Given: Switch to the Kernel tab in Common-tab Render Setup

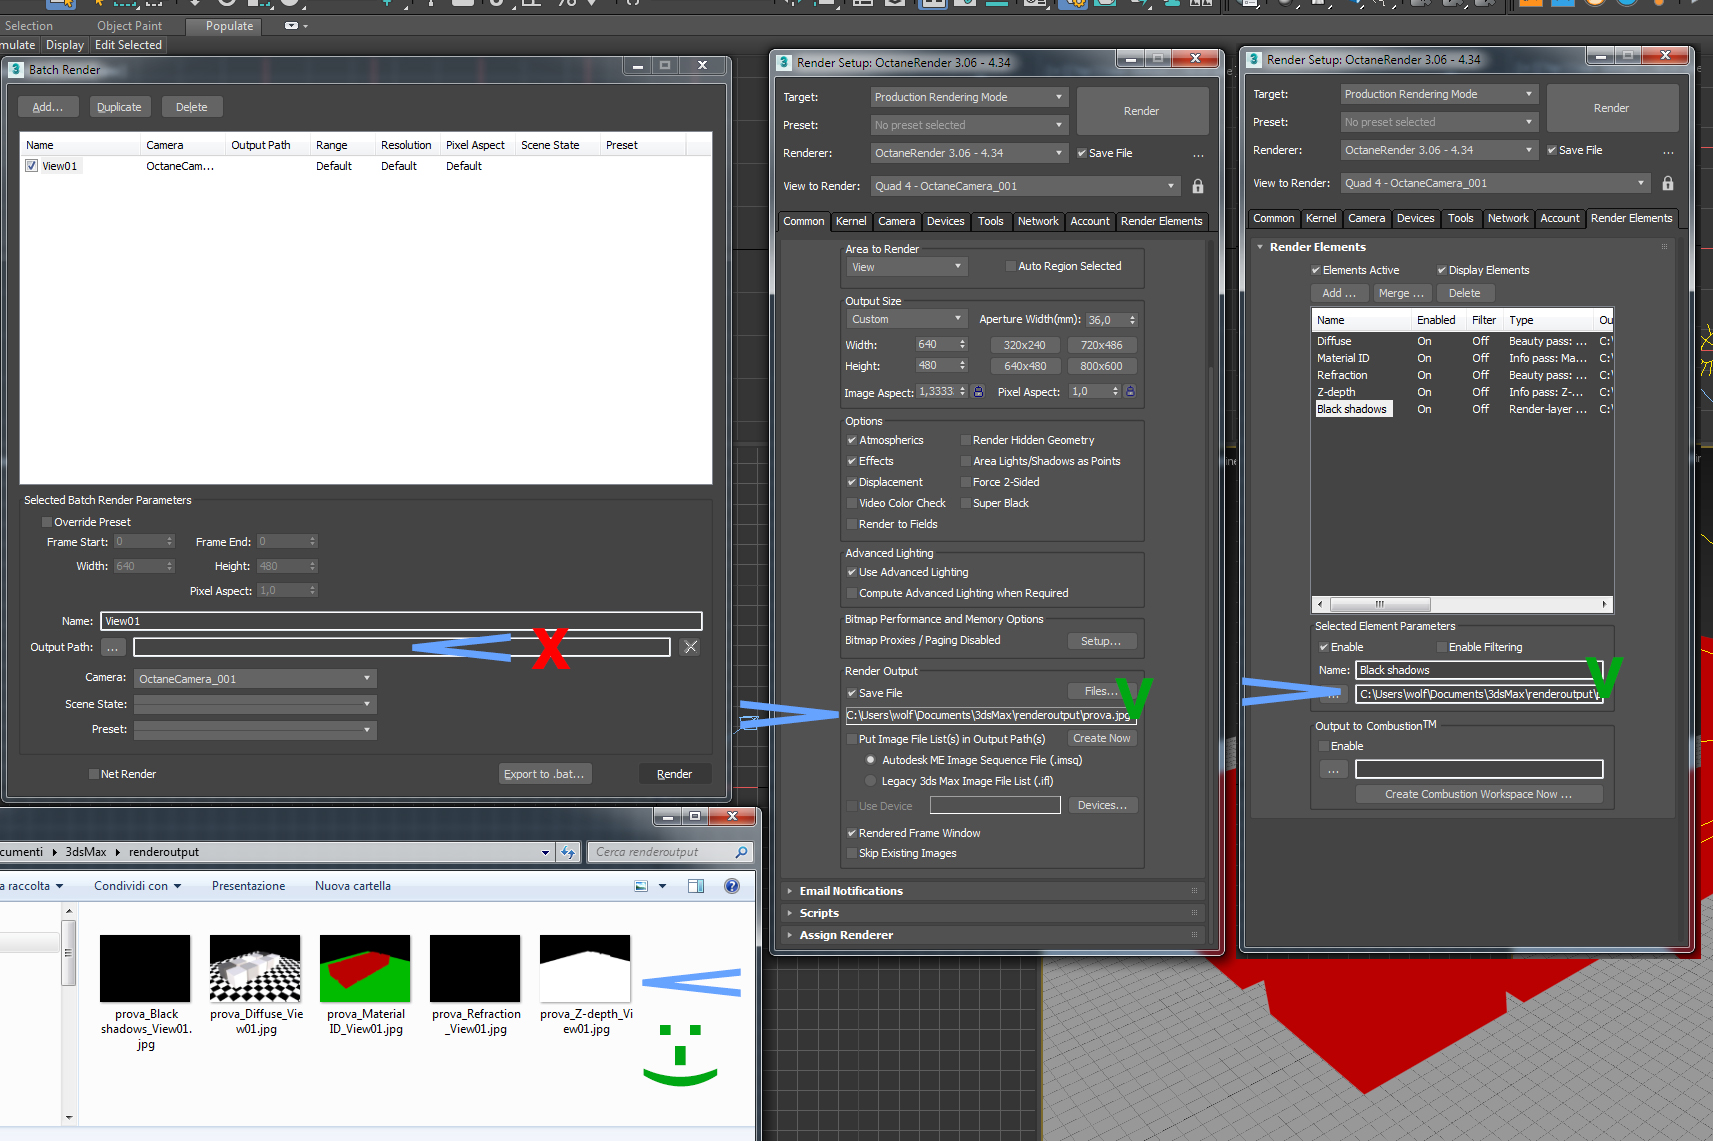Looking at the screenshot, I should [x=851, y=221].
